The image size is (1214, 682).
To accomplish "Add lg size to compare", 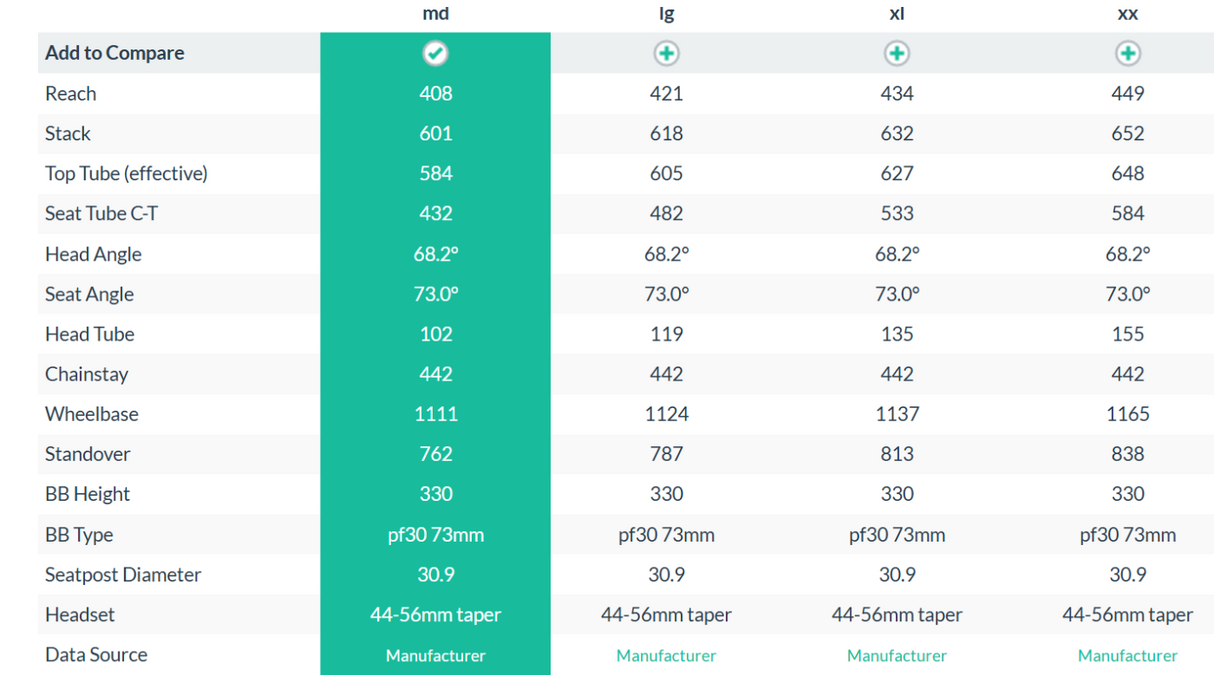I will [x=666, y=53].
